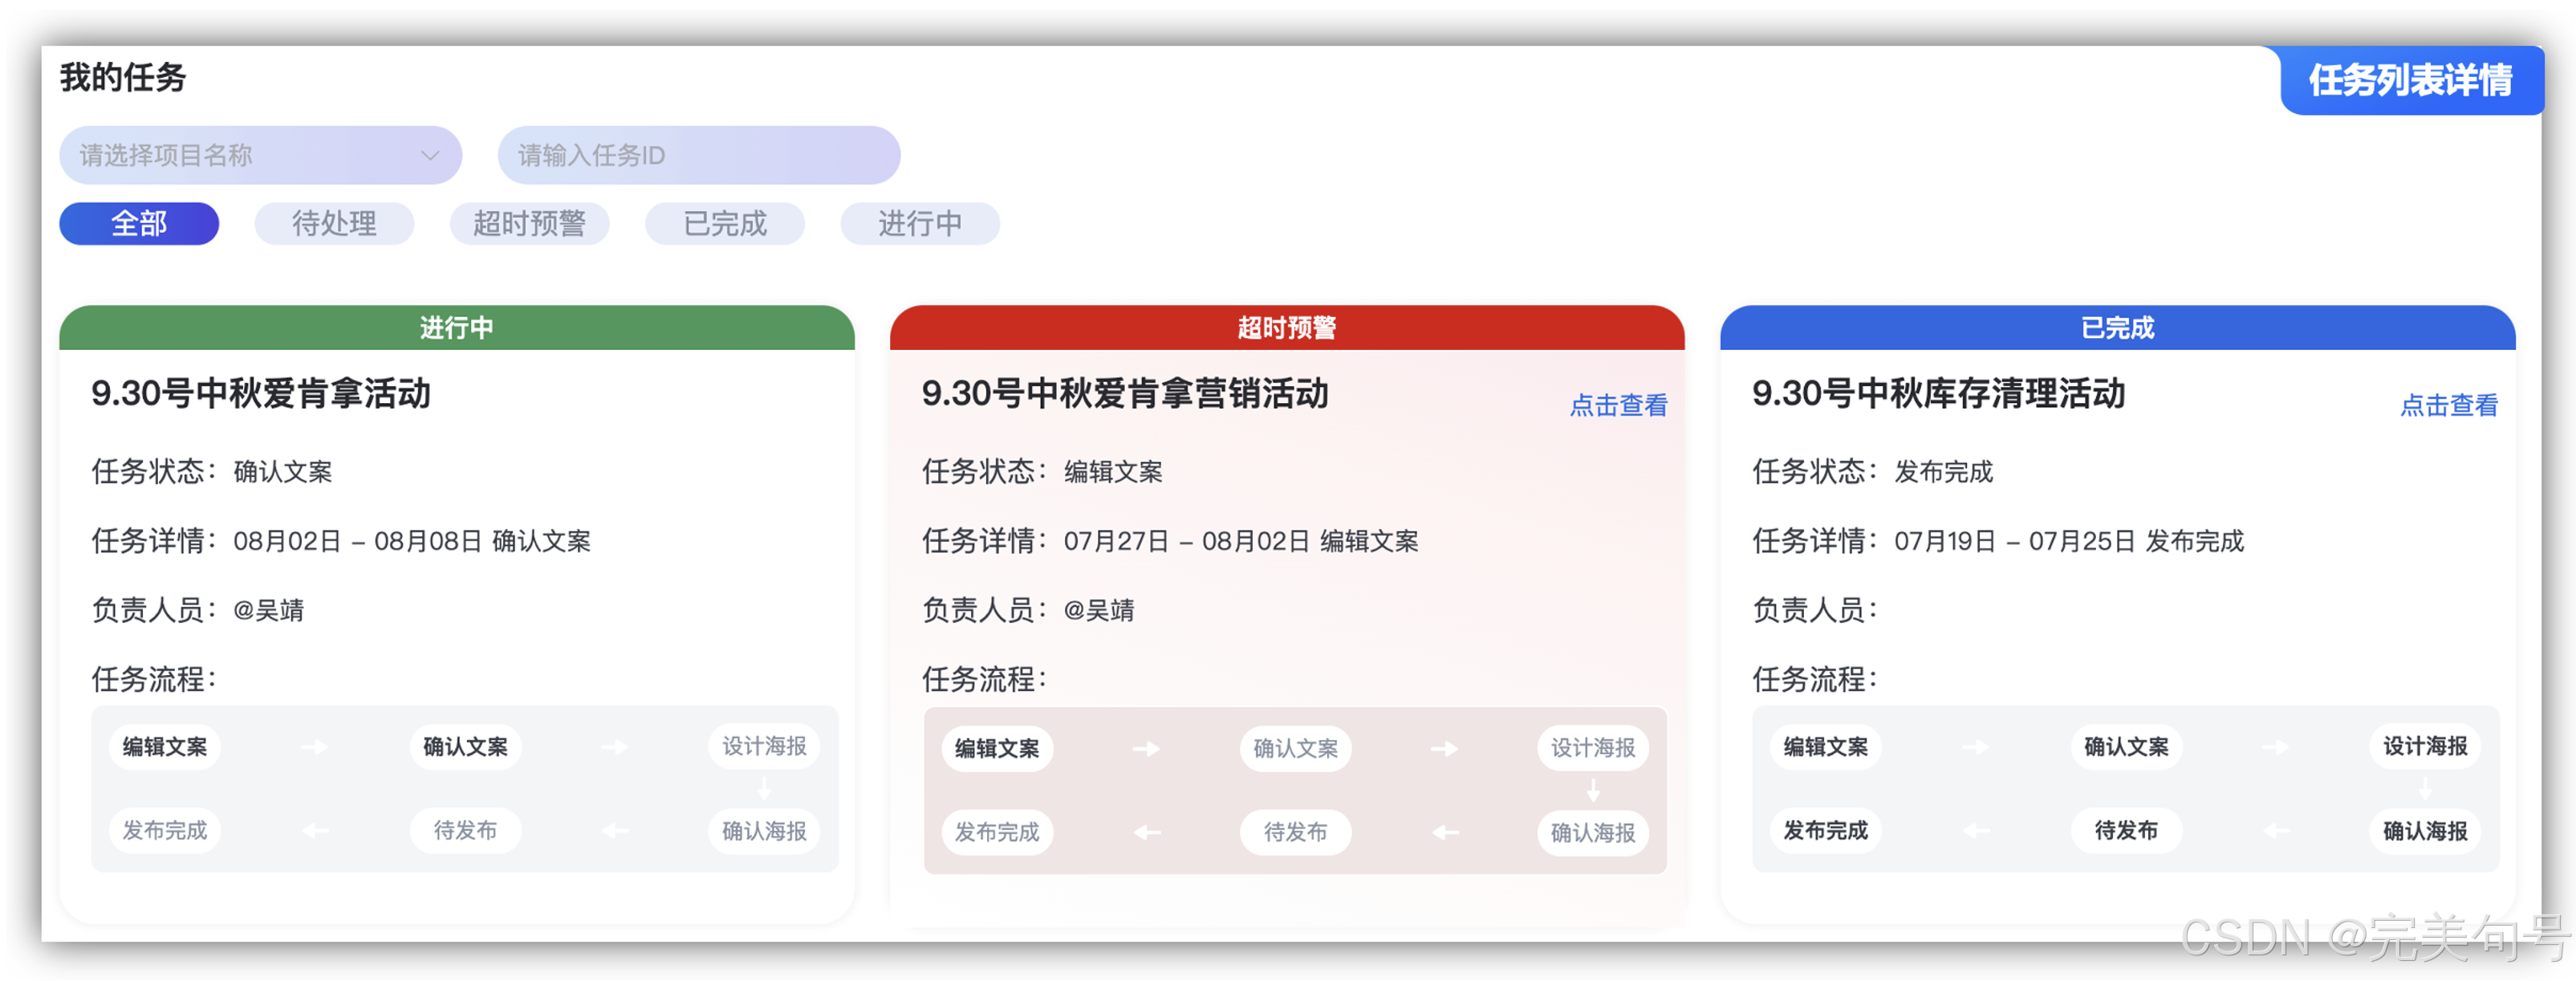Select 发布完成 step in completed card
The image size is (2576, 981).
click(1825, 830)
